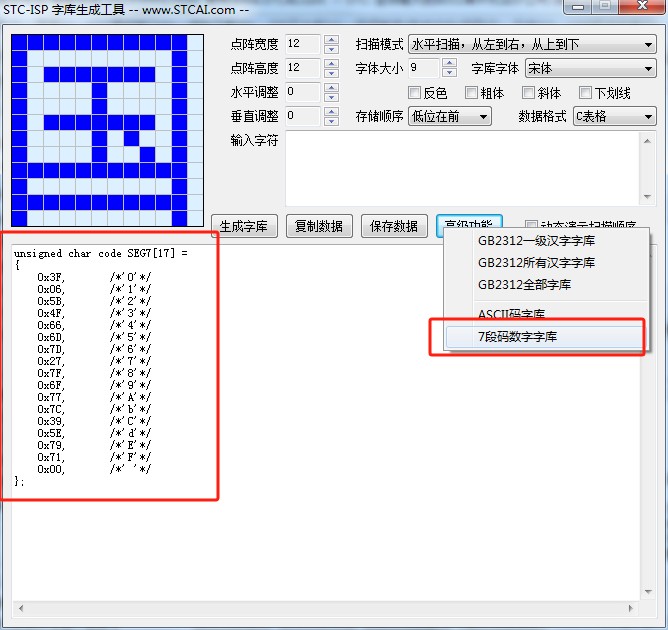Image resolution: width=668 pixels, height=630 pixels.
Task: Close the STC-ISP 字库生成工具 window
Action: (642, 6)
